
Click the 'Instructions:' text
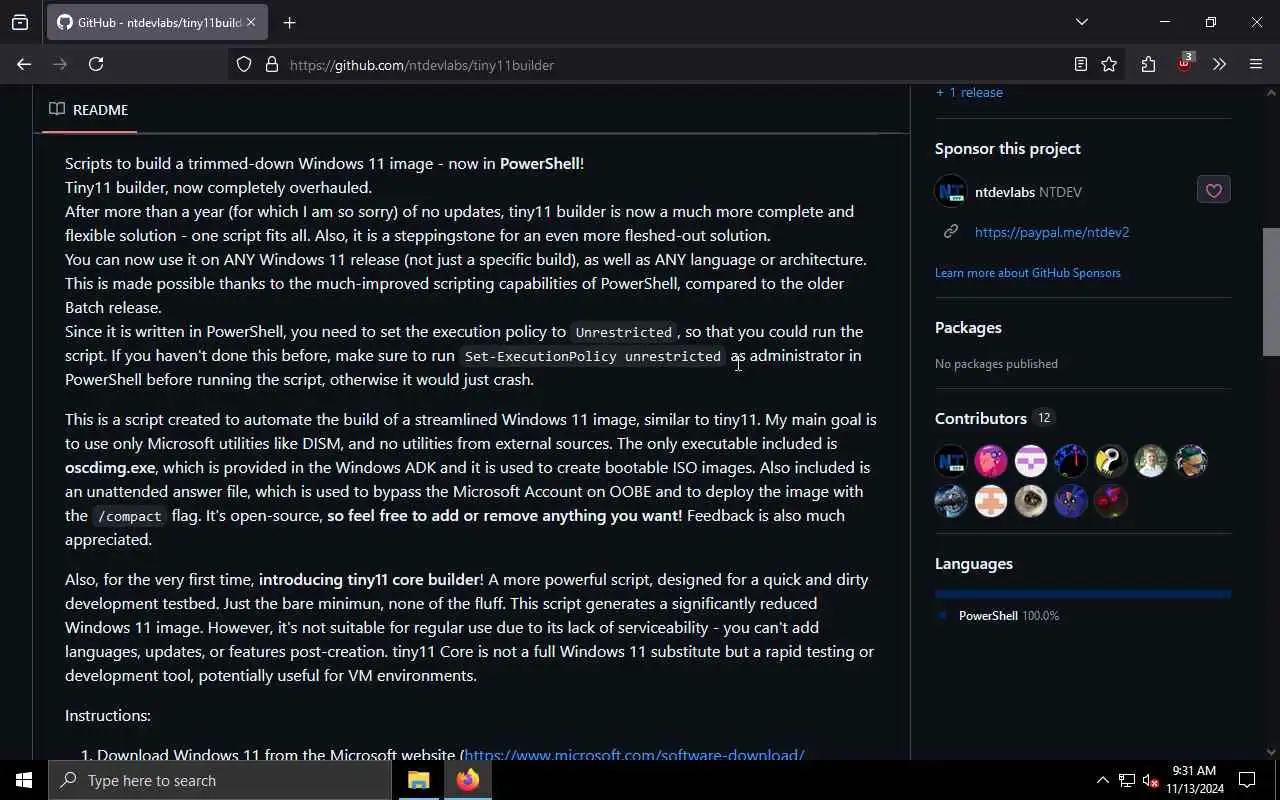pyautogui.click(x=108, y=716)
